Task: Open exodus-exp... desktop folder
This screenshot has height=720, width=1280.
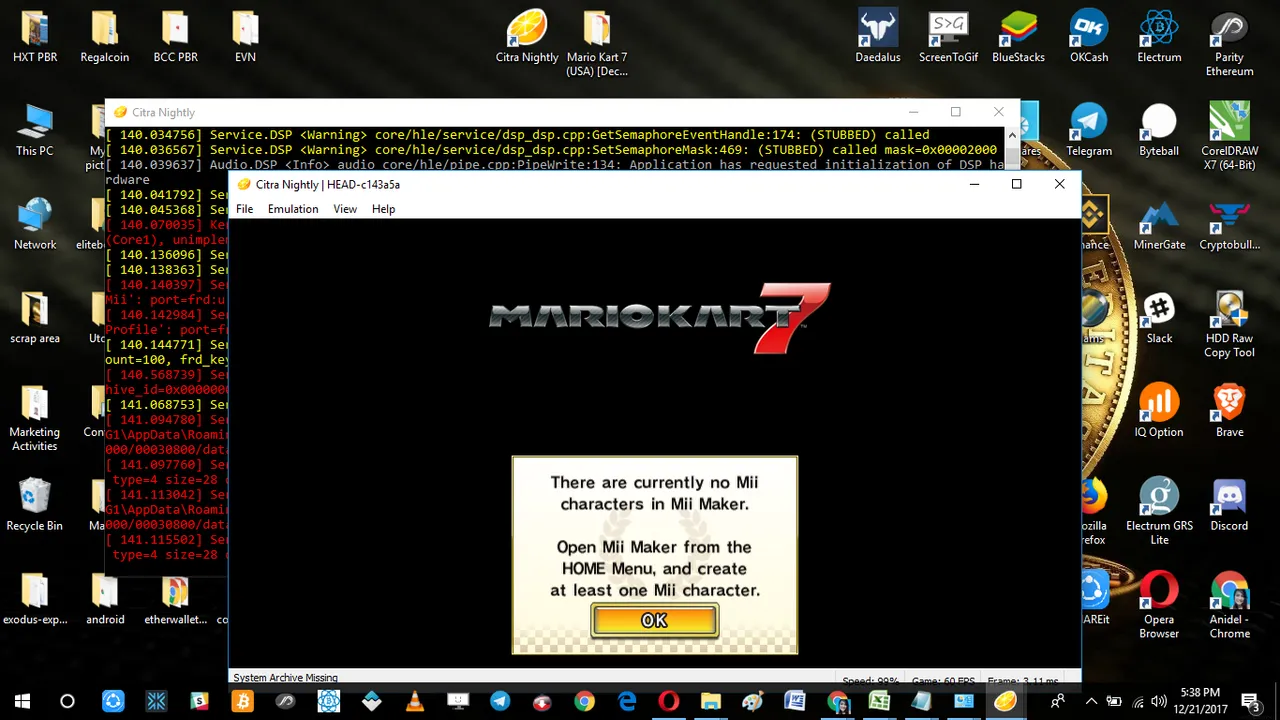Action: pos(35,599)
